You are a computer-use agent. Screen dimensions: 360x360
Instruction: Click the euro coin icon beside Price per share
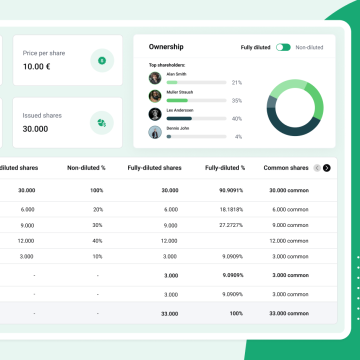pos(102,61)
